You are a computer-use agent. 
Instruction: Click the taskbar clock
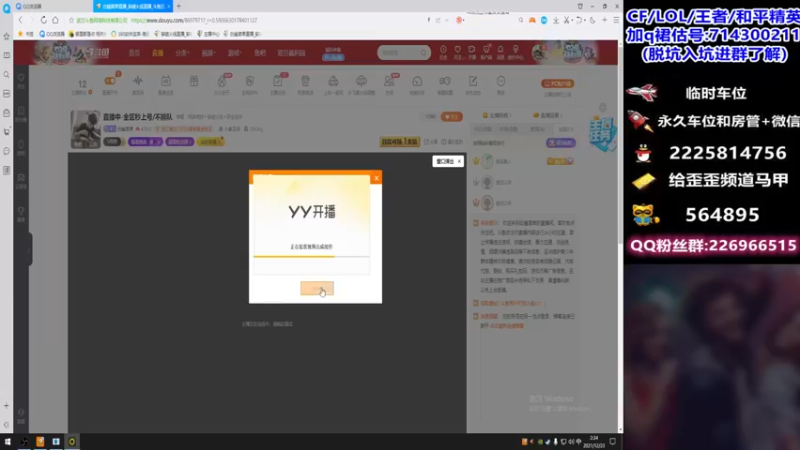coord(594,442)
